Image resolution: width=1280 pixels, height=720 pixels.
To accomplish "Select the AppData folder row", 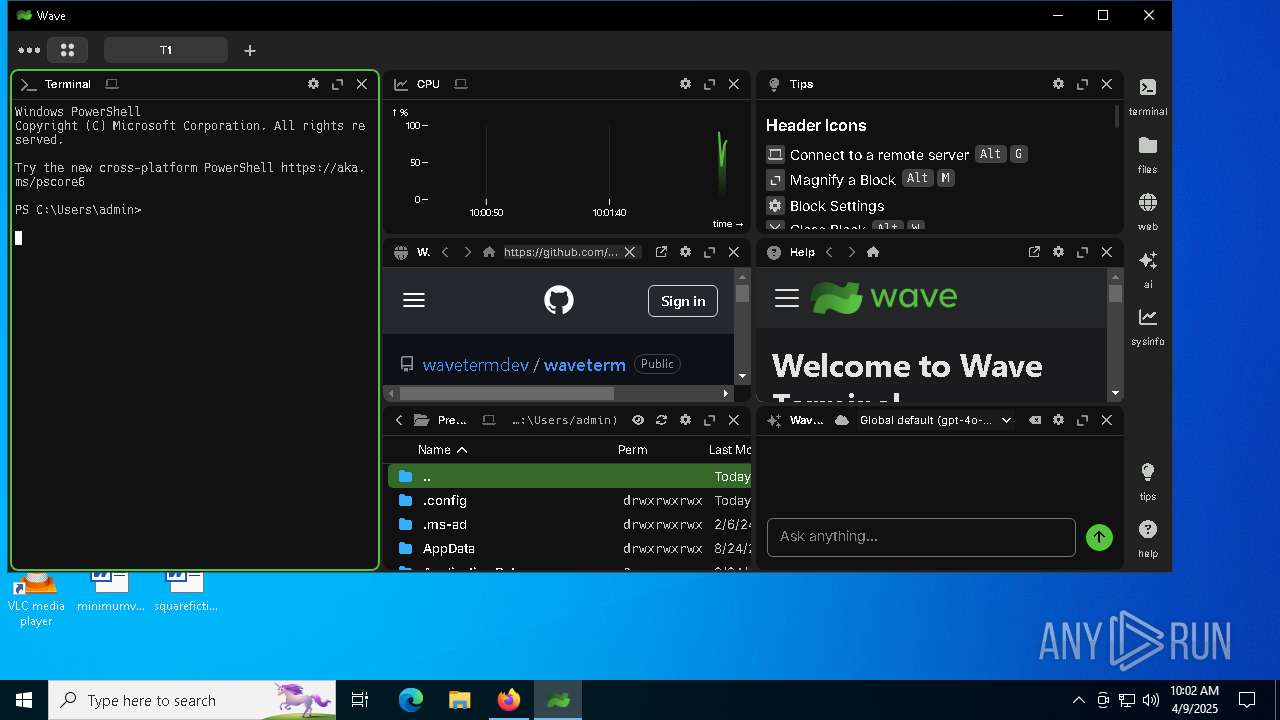I will pos(569,548).
